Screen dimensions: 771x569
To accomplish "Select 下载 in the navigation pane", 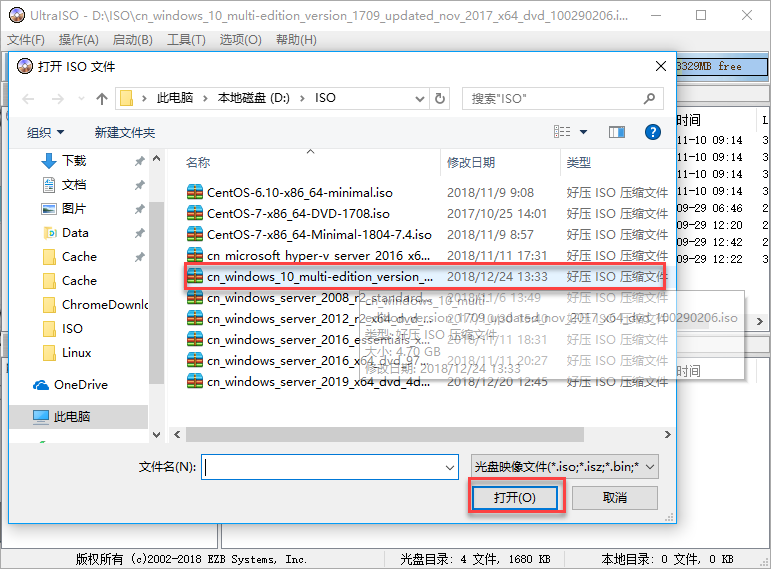I will [x=74, y=160].
